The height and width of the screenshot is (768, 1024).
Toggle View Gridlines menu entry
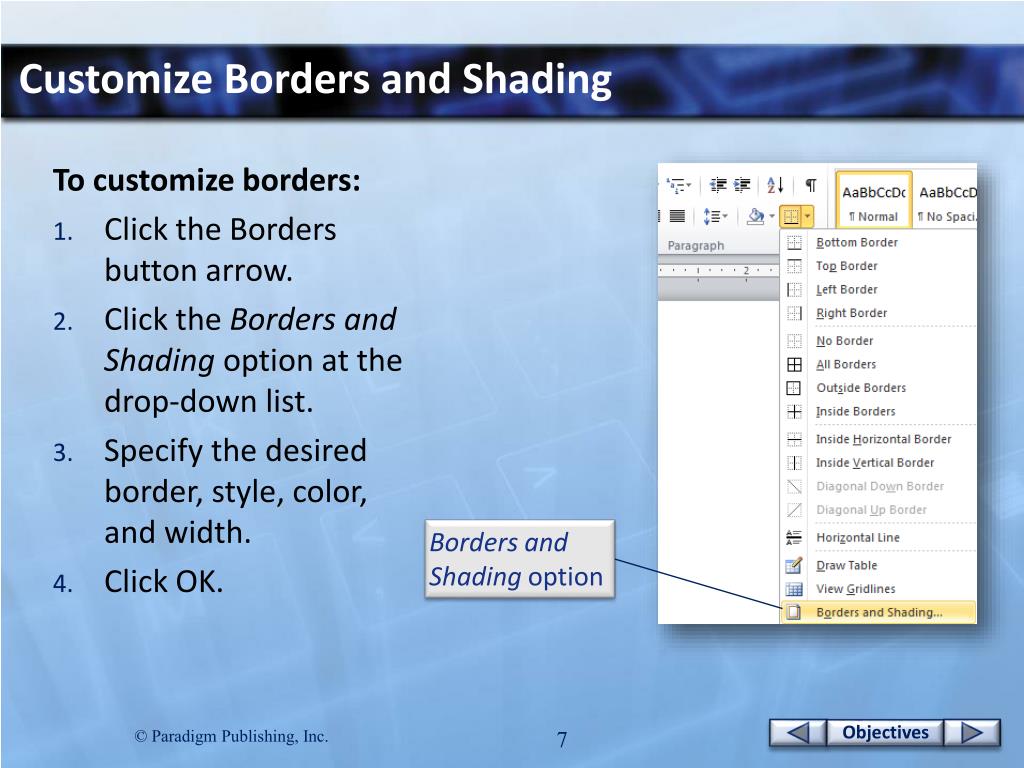click(878, 589)
